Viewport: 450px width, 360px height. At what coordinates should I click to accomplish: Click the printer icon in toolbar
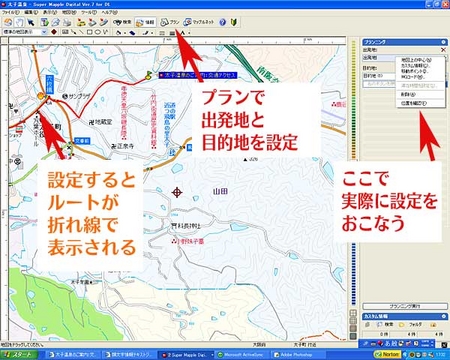[67, 22]
